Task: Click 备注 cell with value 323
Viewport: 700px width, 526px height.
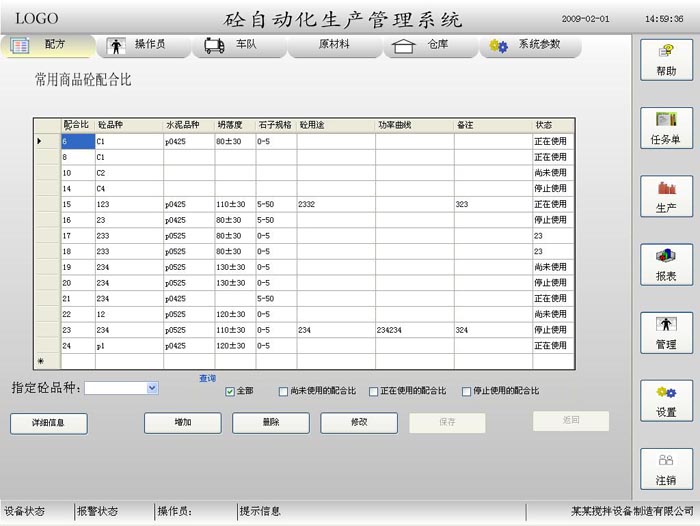Action: click(493, 204)
